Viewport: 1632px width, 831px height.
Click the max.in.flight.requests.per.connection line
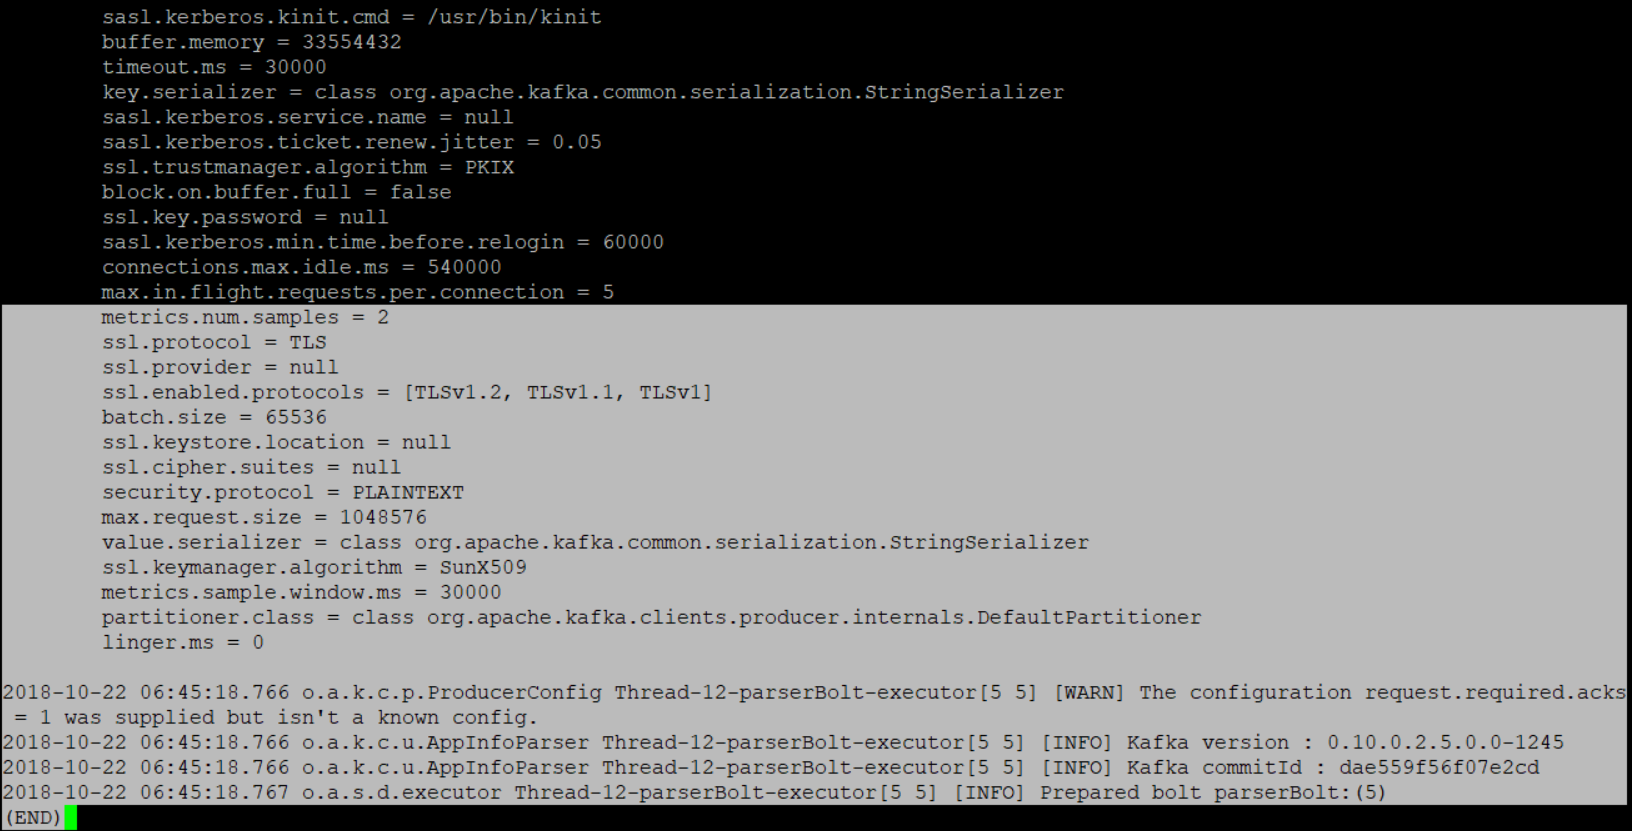click(357, 292)
